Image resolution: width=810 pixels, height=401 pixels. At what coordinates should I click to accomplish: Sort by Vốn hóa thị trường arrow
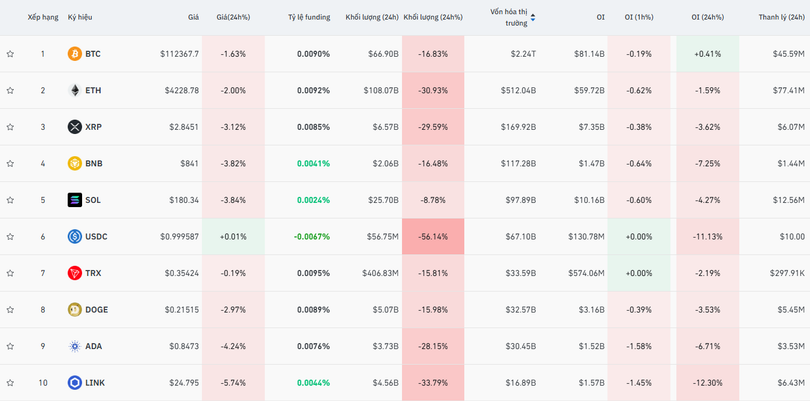pyautogui.click(x=532, y=17)
